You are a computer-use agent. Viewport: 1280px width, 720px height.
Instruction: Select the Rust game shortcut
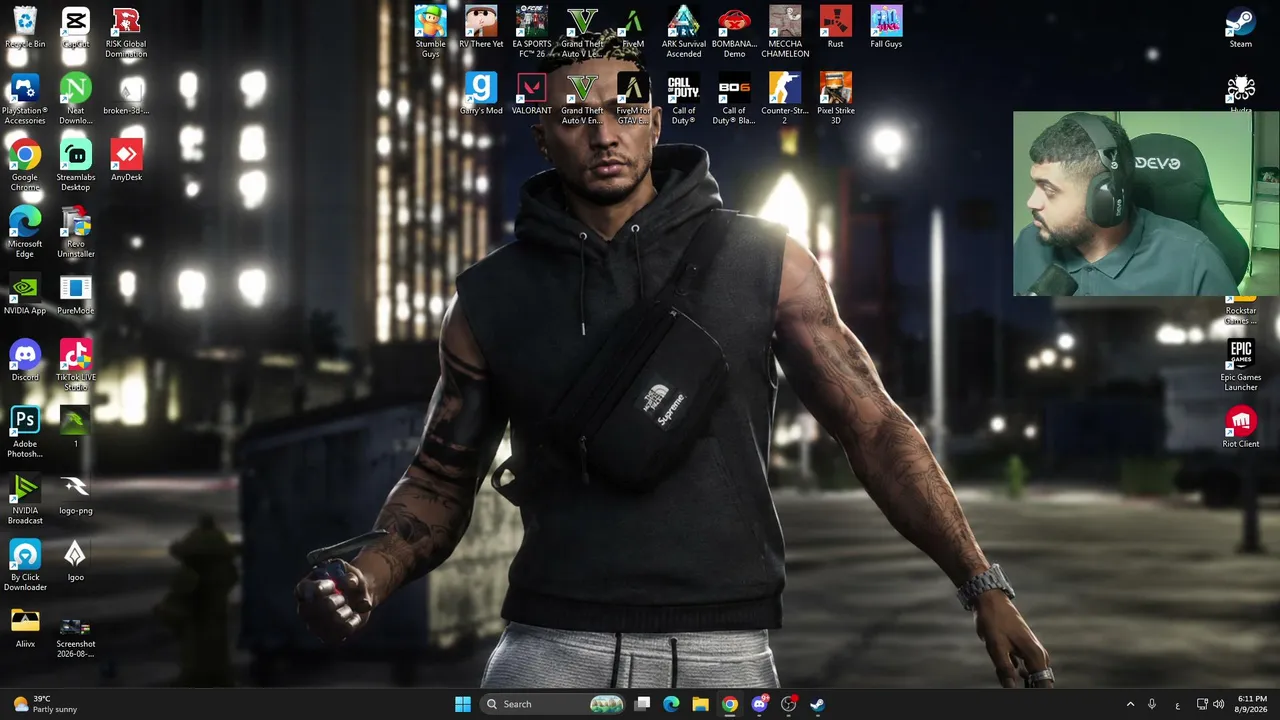836,28
